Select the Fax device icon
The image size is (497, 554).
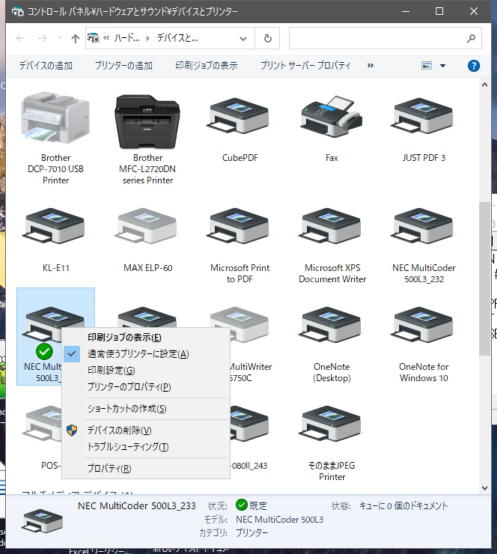coord(331,117)
